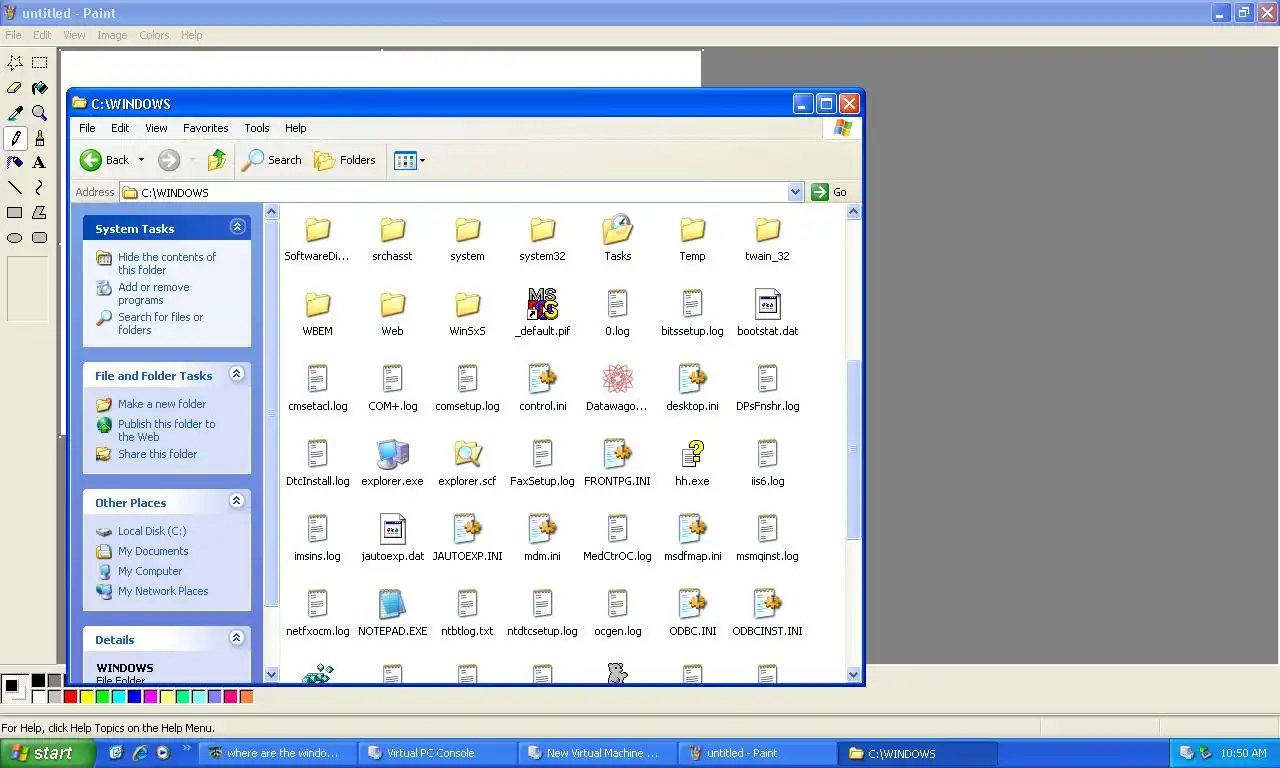Select the Free-Form Select tool in Paint

pyautogui.click(x=15, y=63)
